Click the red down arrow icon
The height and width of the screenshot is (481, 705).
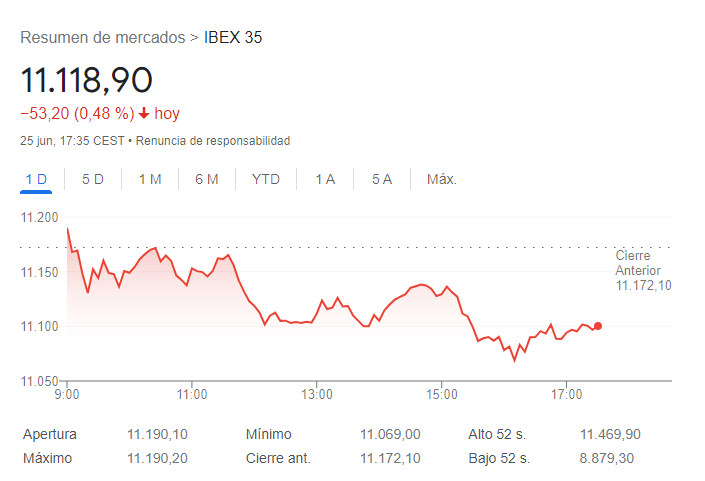click(144, 114)
